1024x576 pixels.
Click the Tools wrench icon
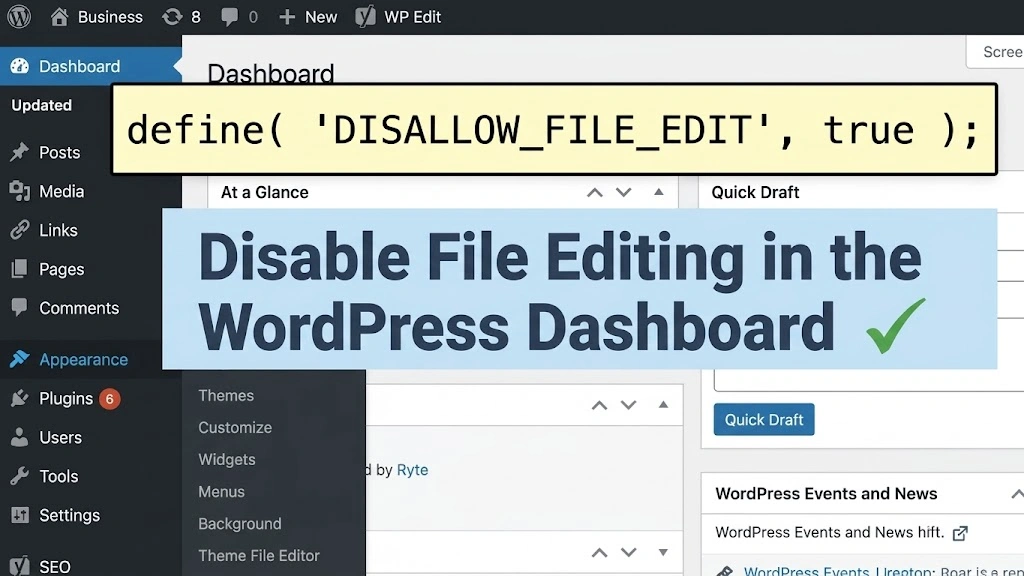(20, 476)
